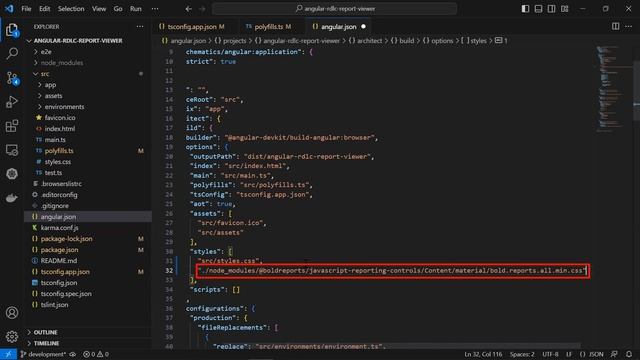Click the styles breadcrumb segment
This screenshot has width=640, height=360.
coord(474,41)
